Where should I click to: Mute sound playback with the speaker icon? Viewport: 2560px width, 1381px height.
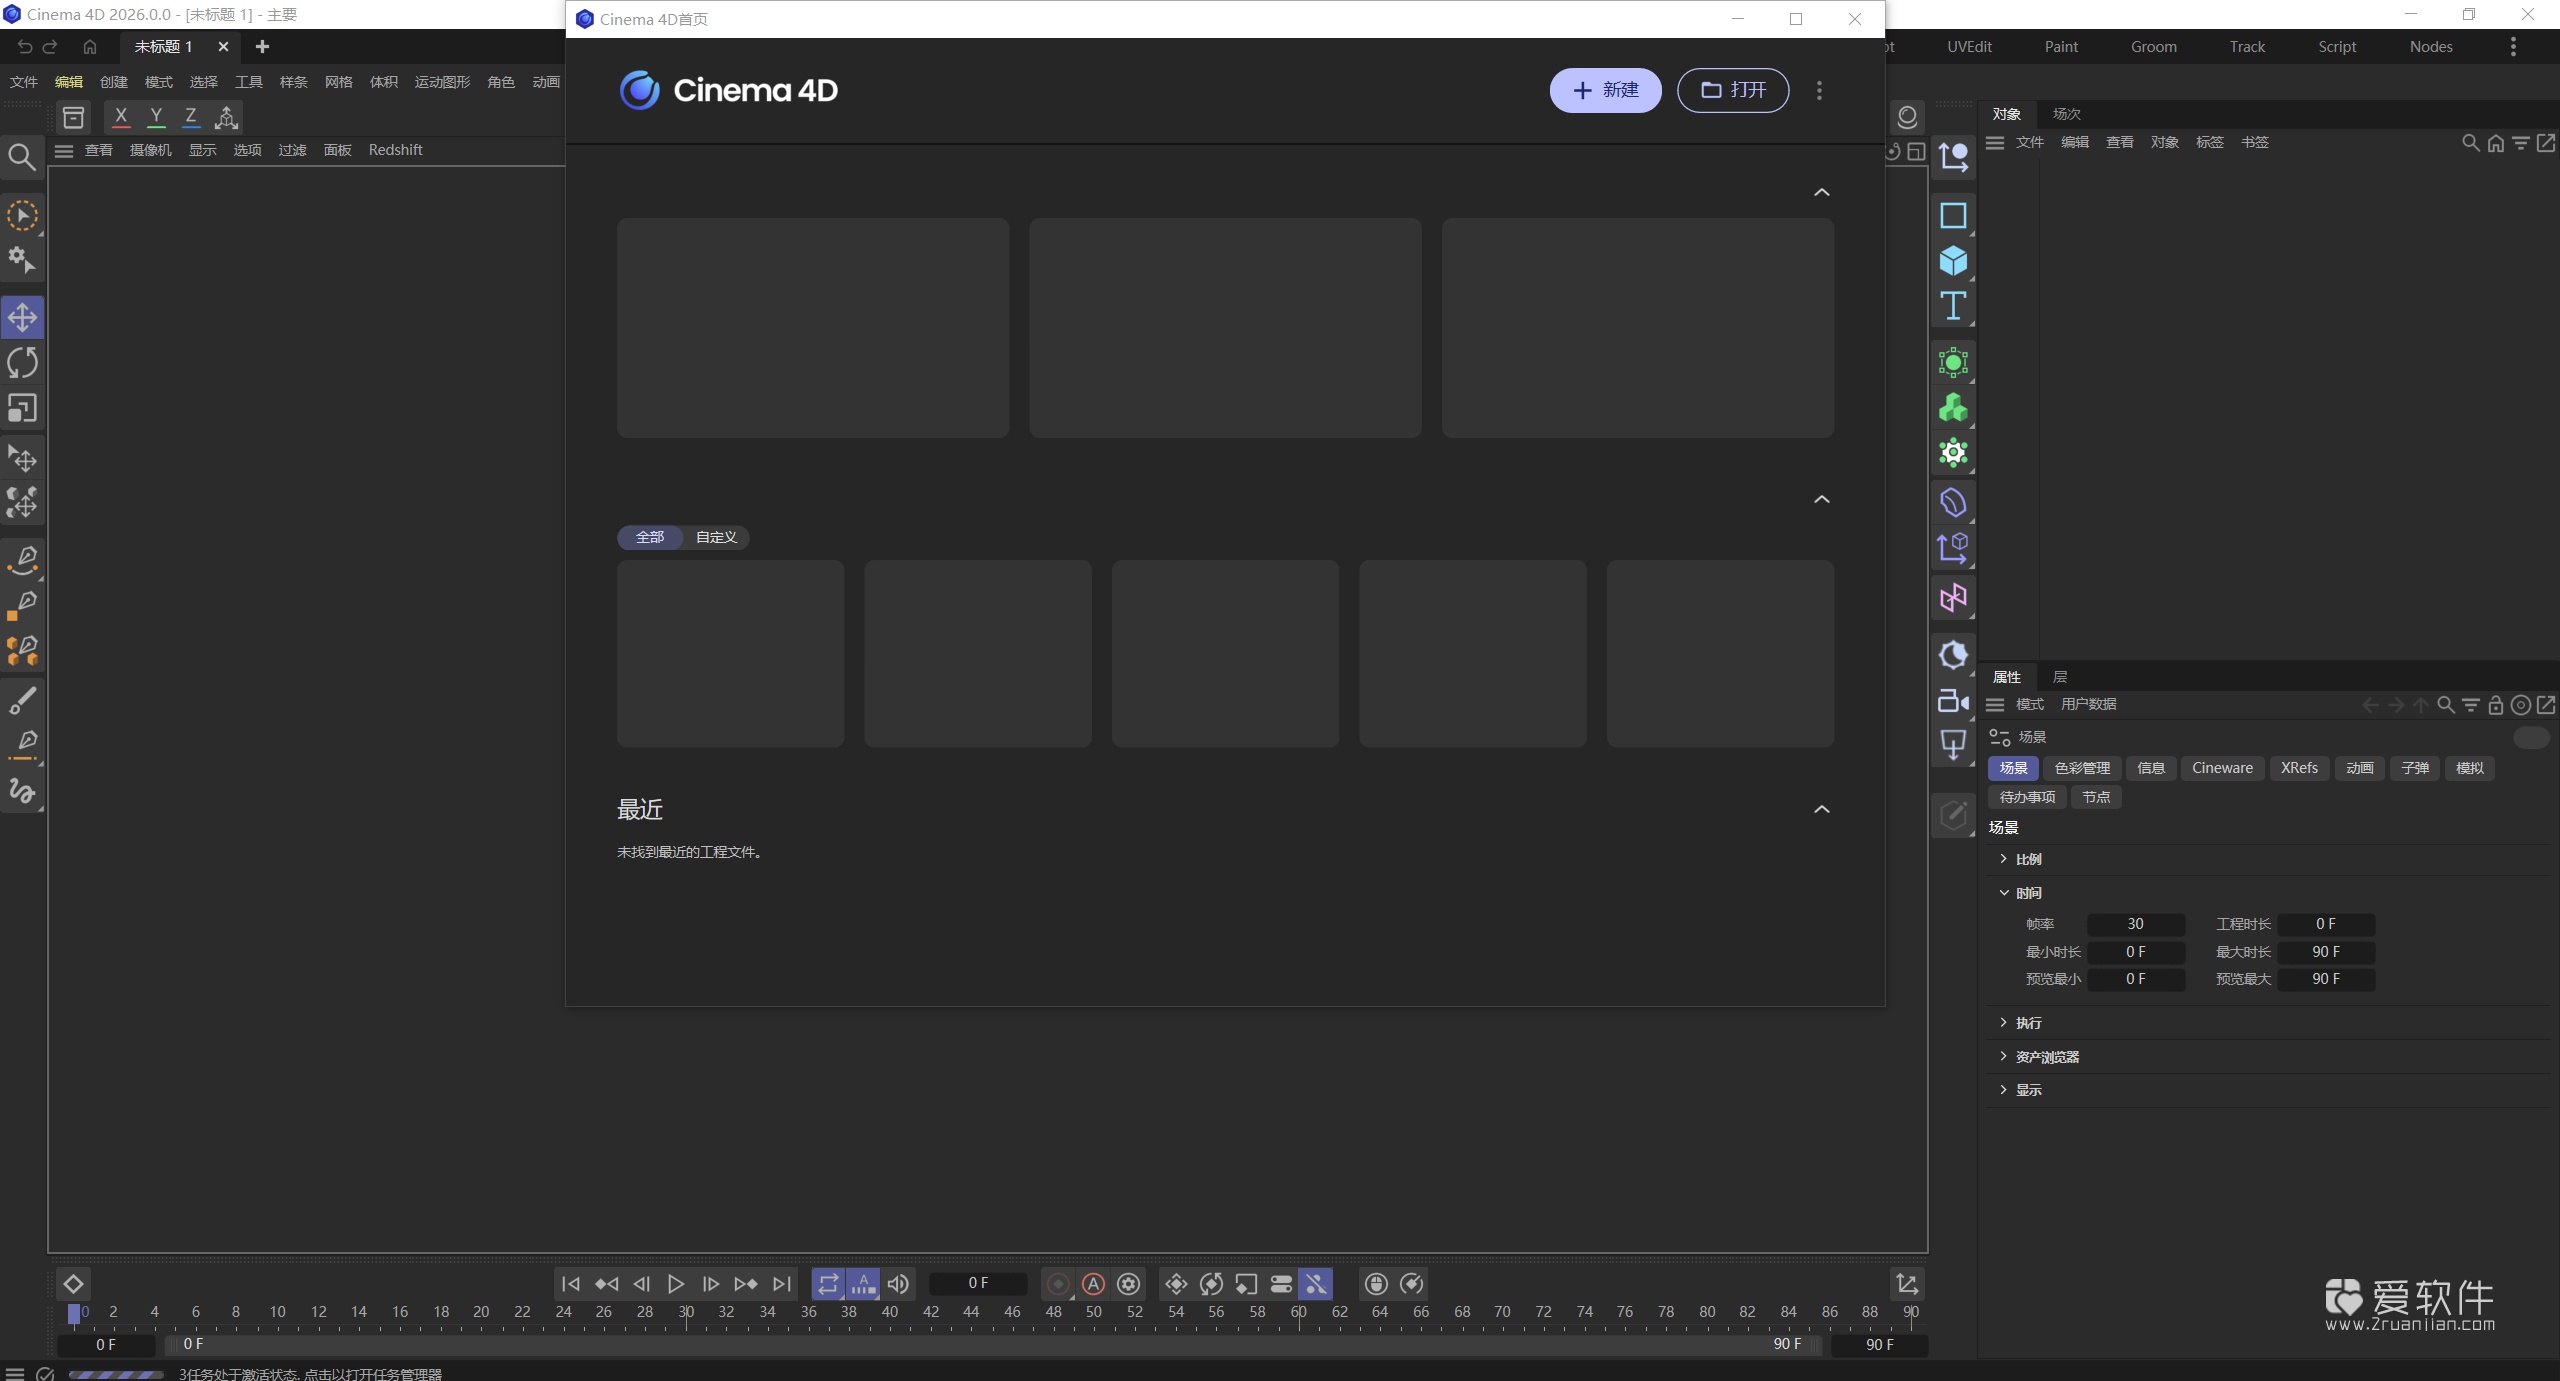coord(897,1283)
